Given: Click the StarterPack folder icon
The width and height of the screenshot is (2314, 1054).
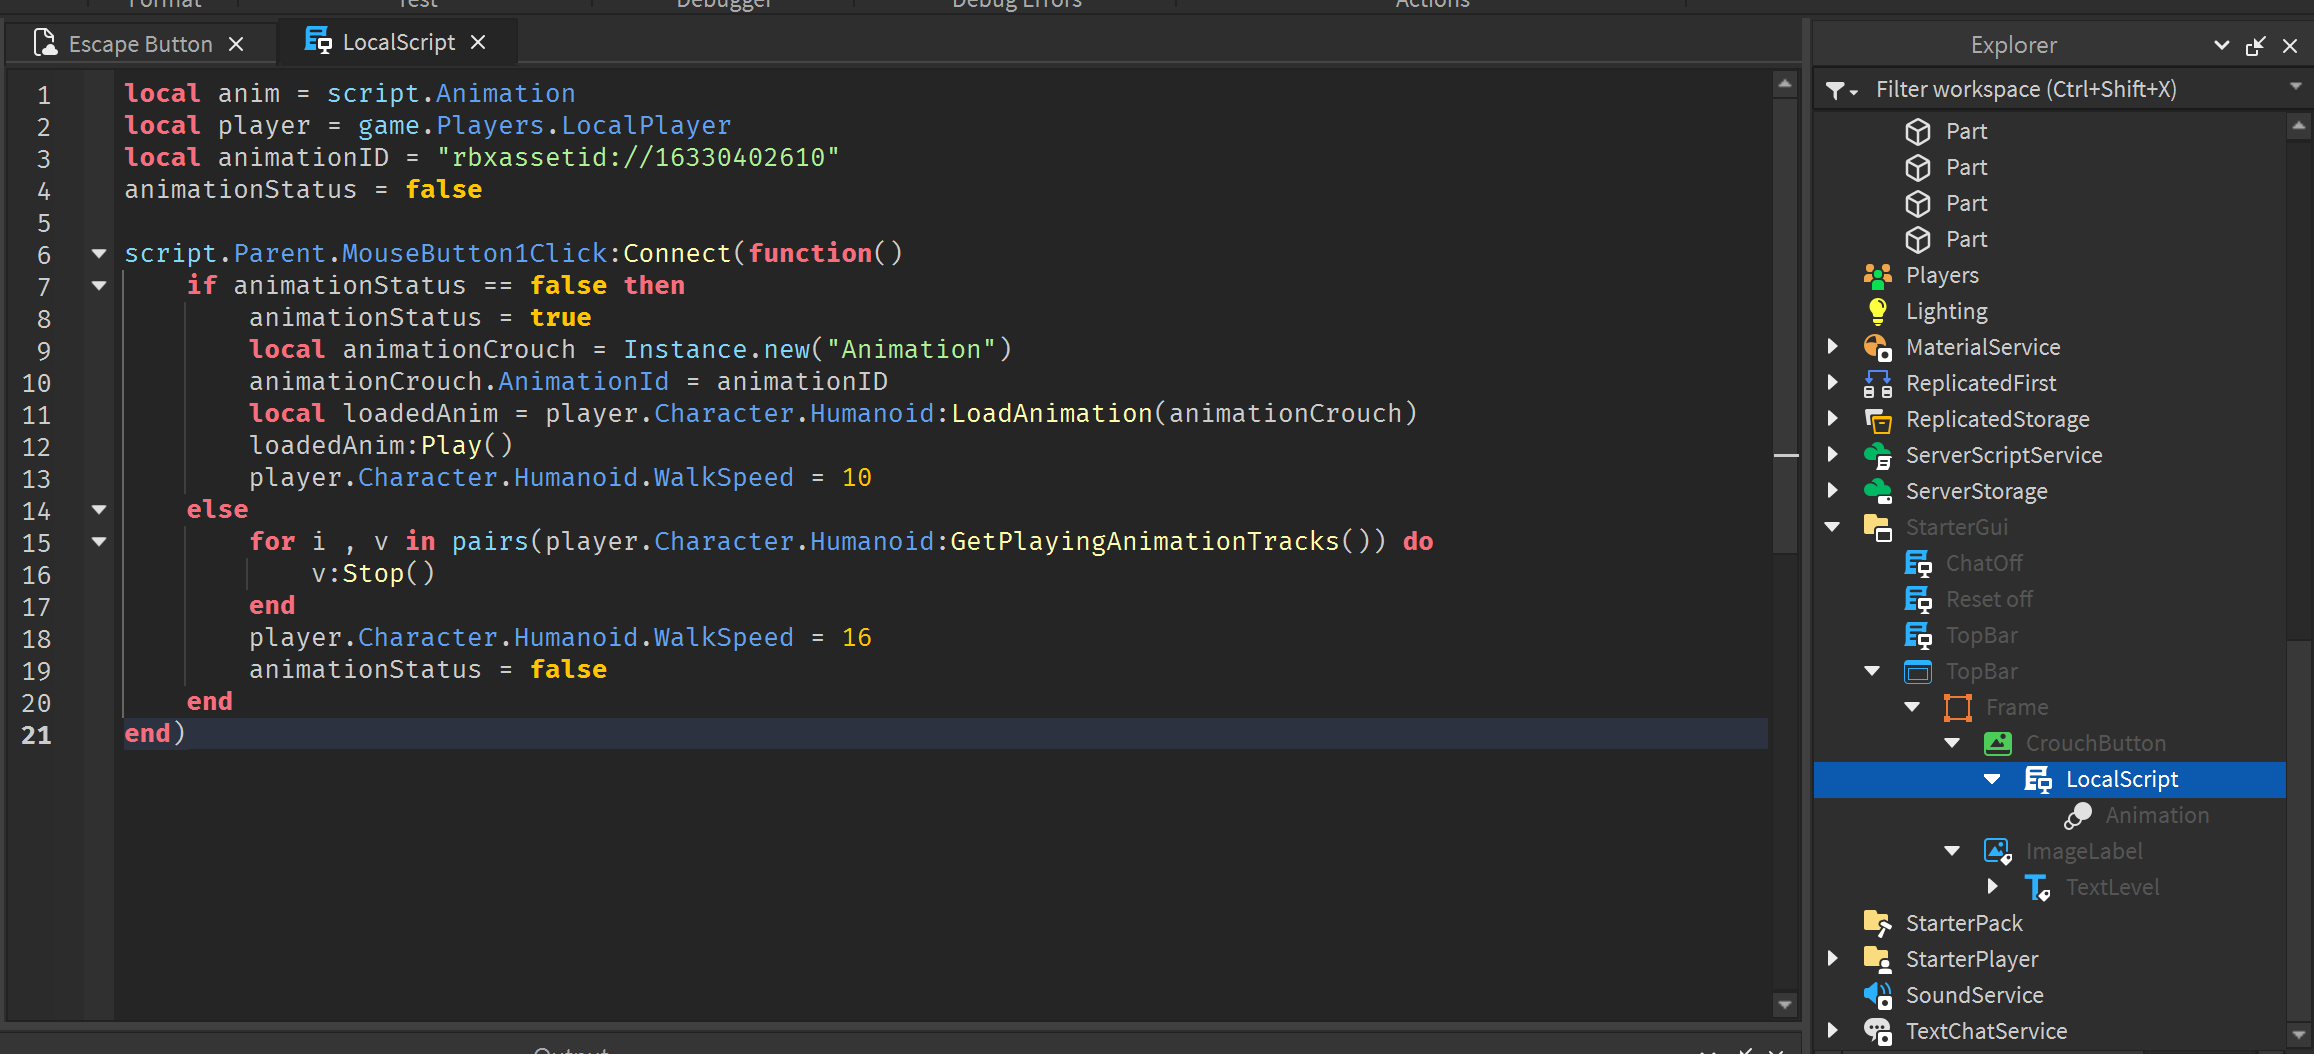Looking at the screenshot, I should [1877, 923].
